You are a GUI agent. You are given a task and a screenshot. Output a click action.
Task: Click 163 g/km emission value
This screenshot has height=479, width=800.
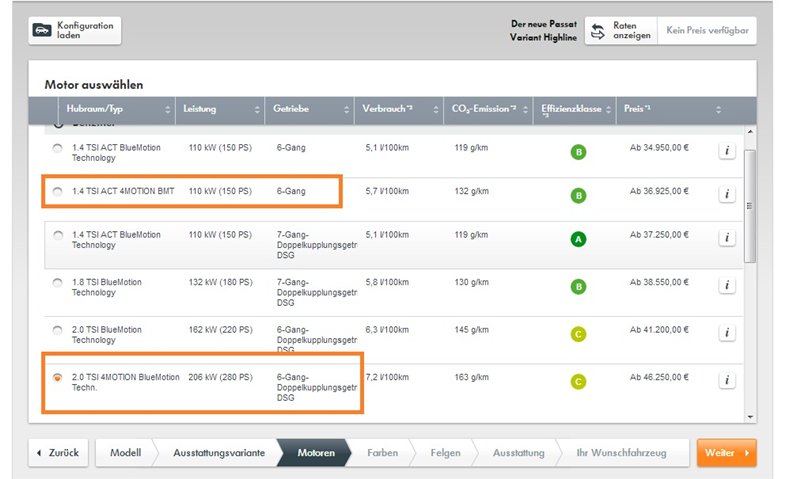pos(471,377)
